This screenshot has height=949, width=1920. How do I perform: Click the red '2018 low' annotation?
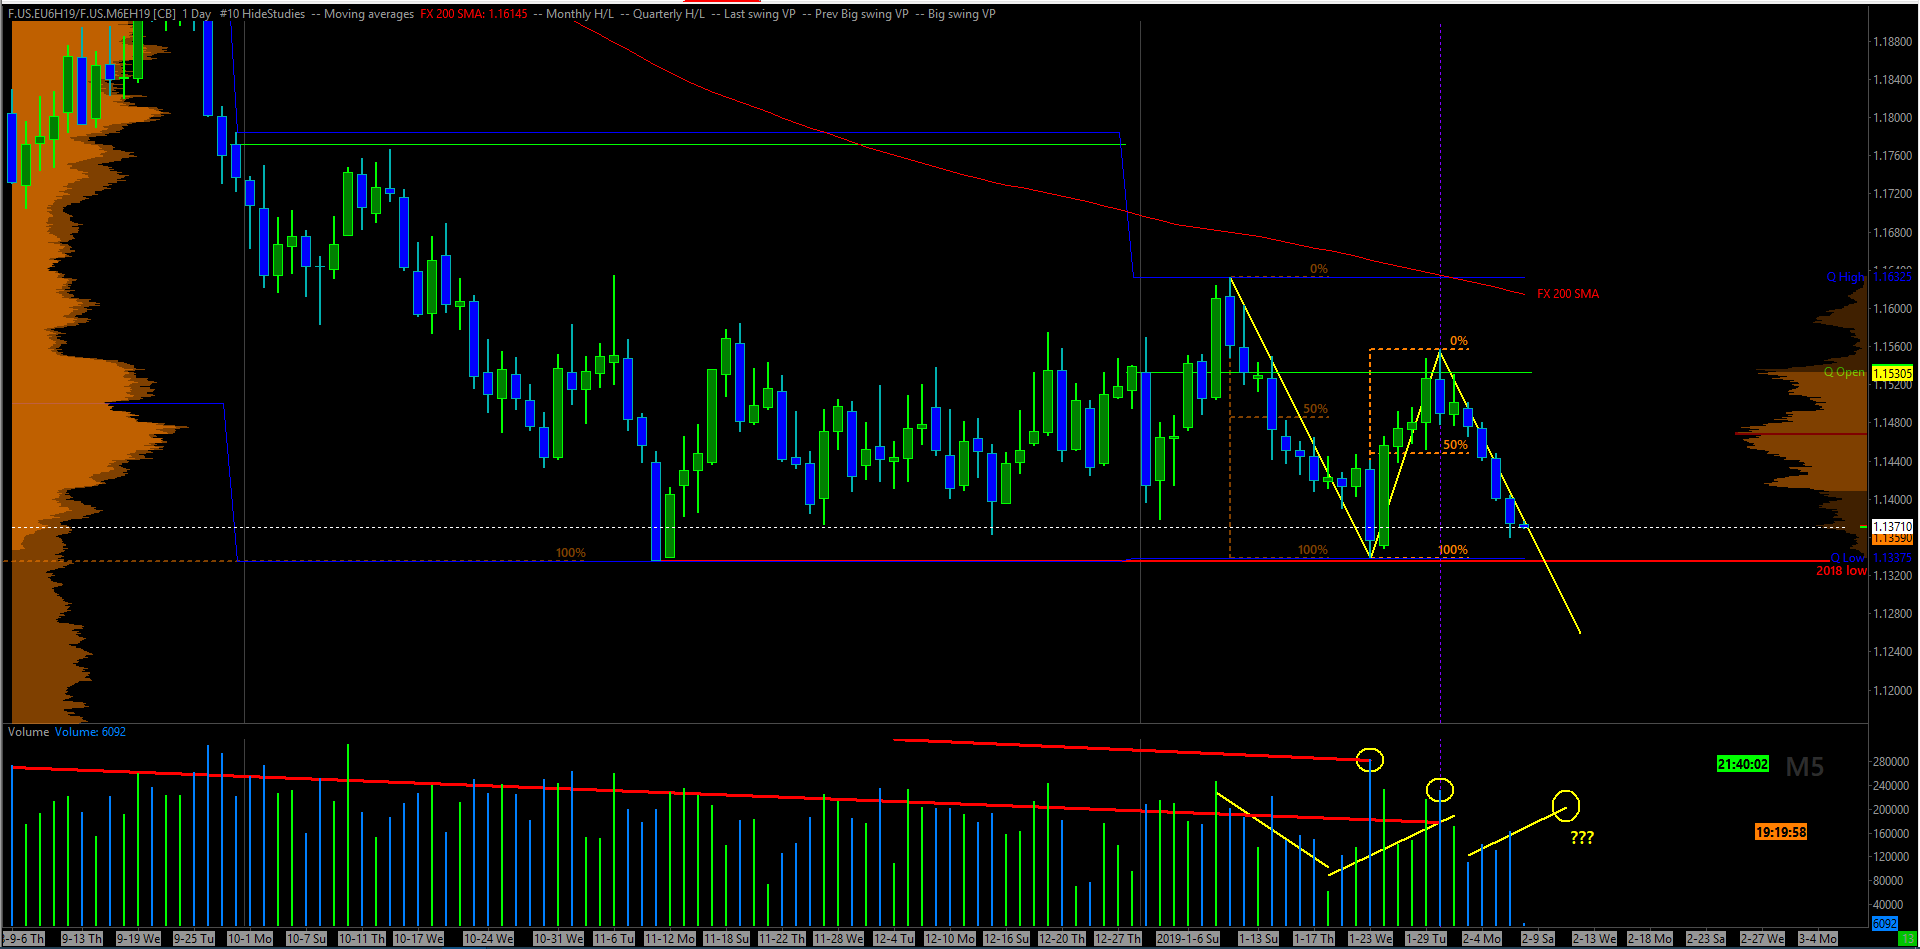[x=1841, y=571]
